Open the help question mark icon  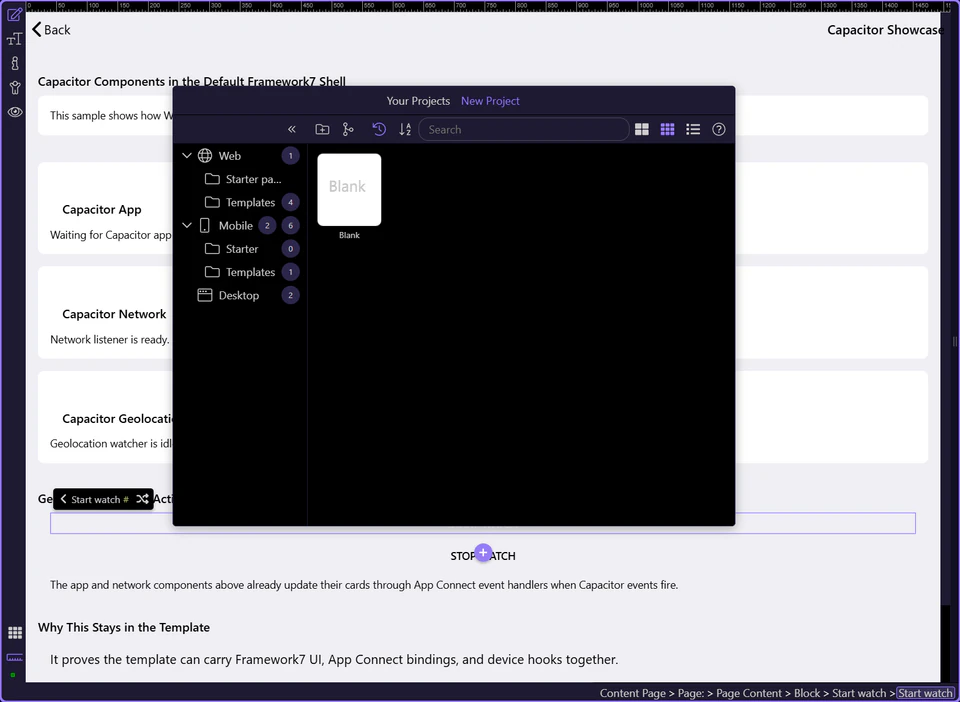point(719,129)
